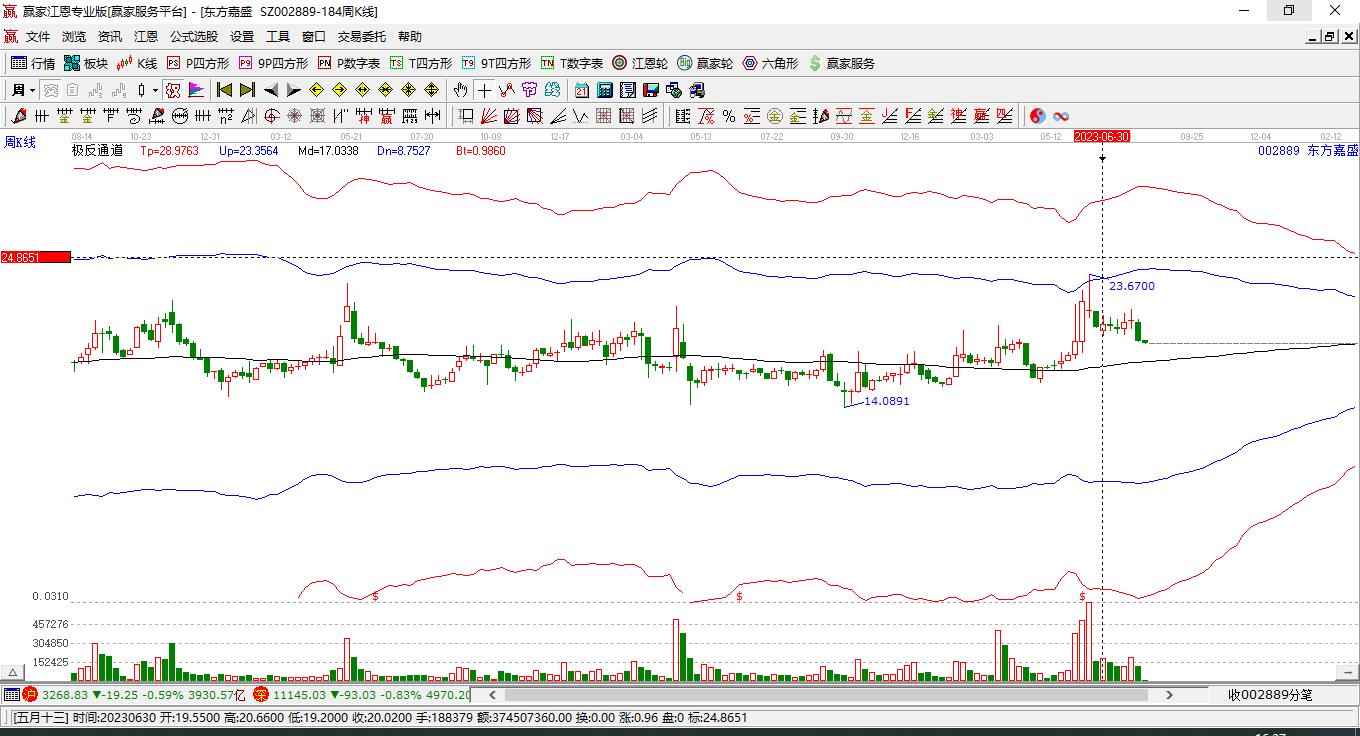The image size is (1360, 736).
Task: Open the 公式选股 menu
Action: pos(193,37)
